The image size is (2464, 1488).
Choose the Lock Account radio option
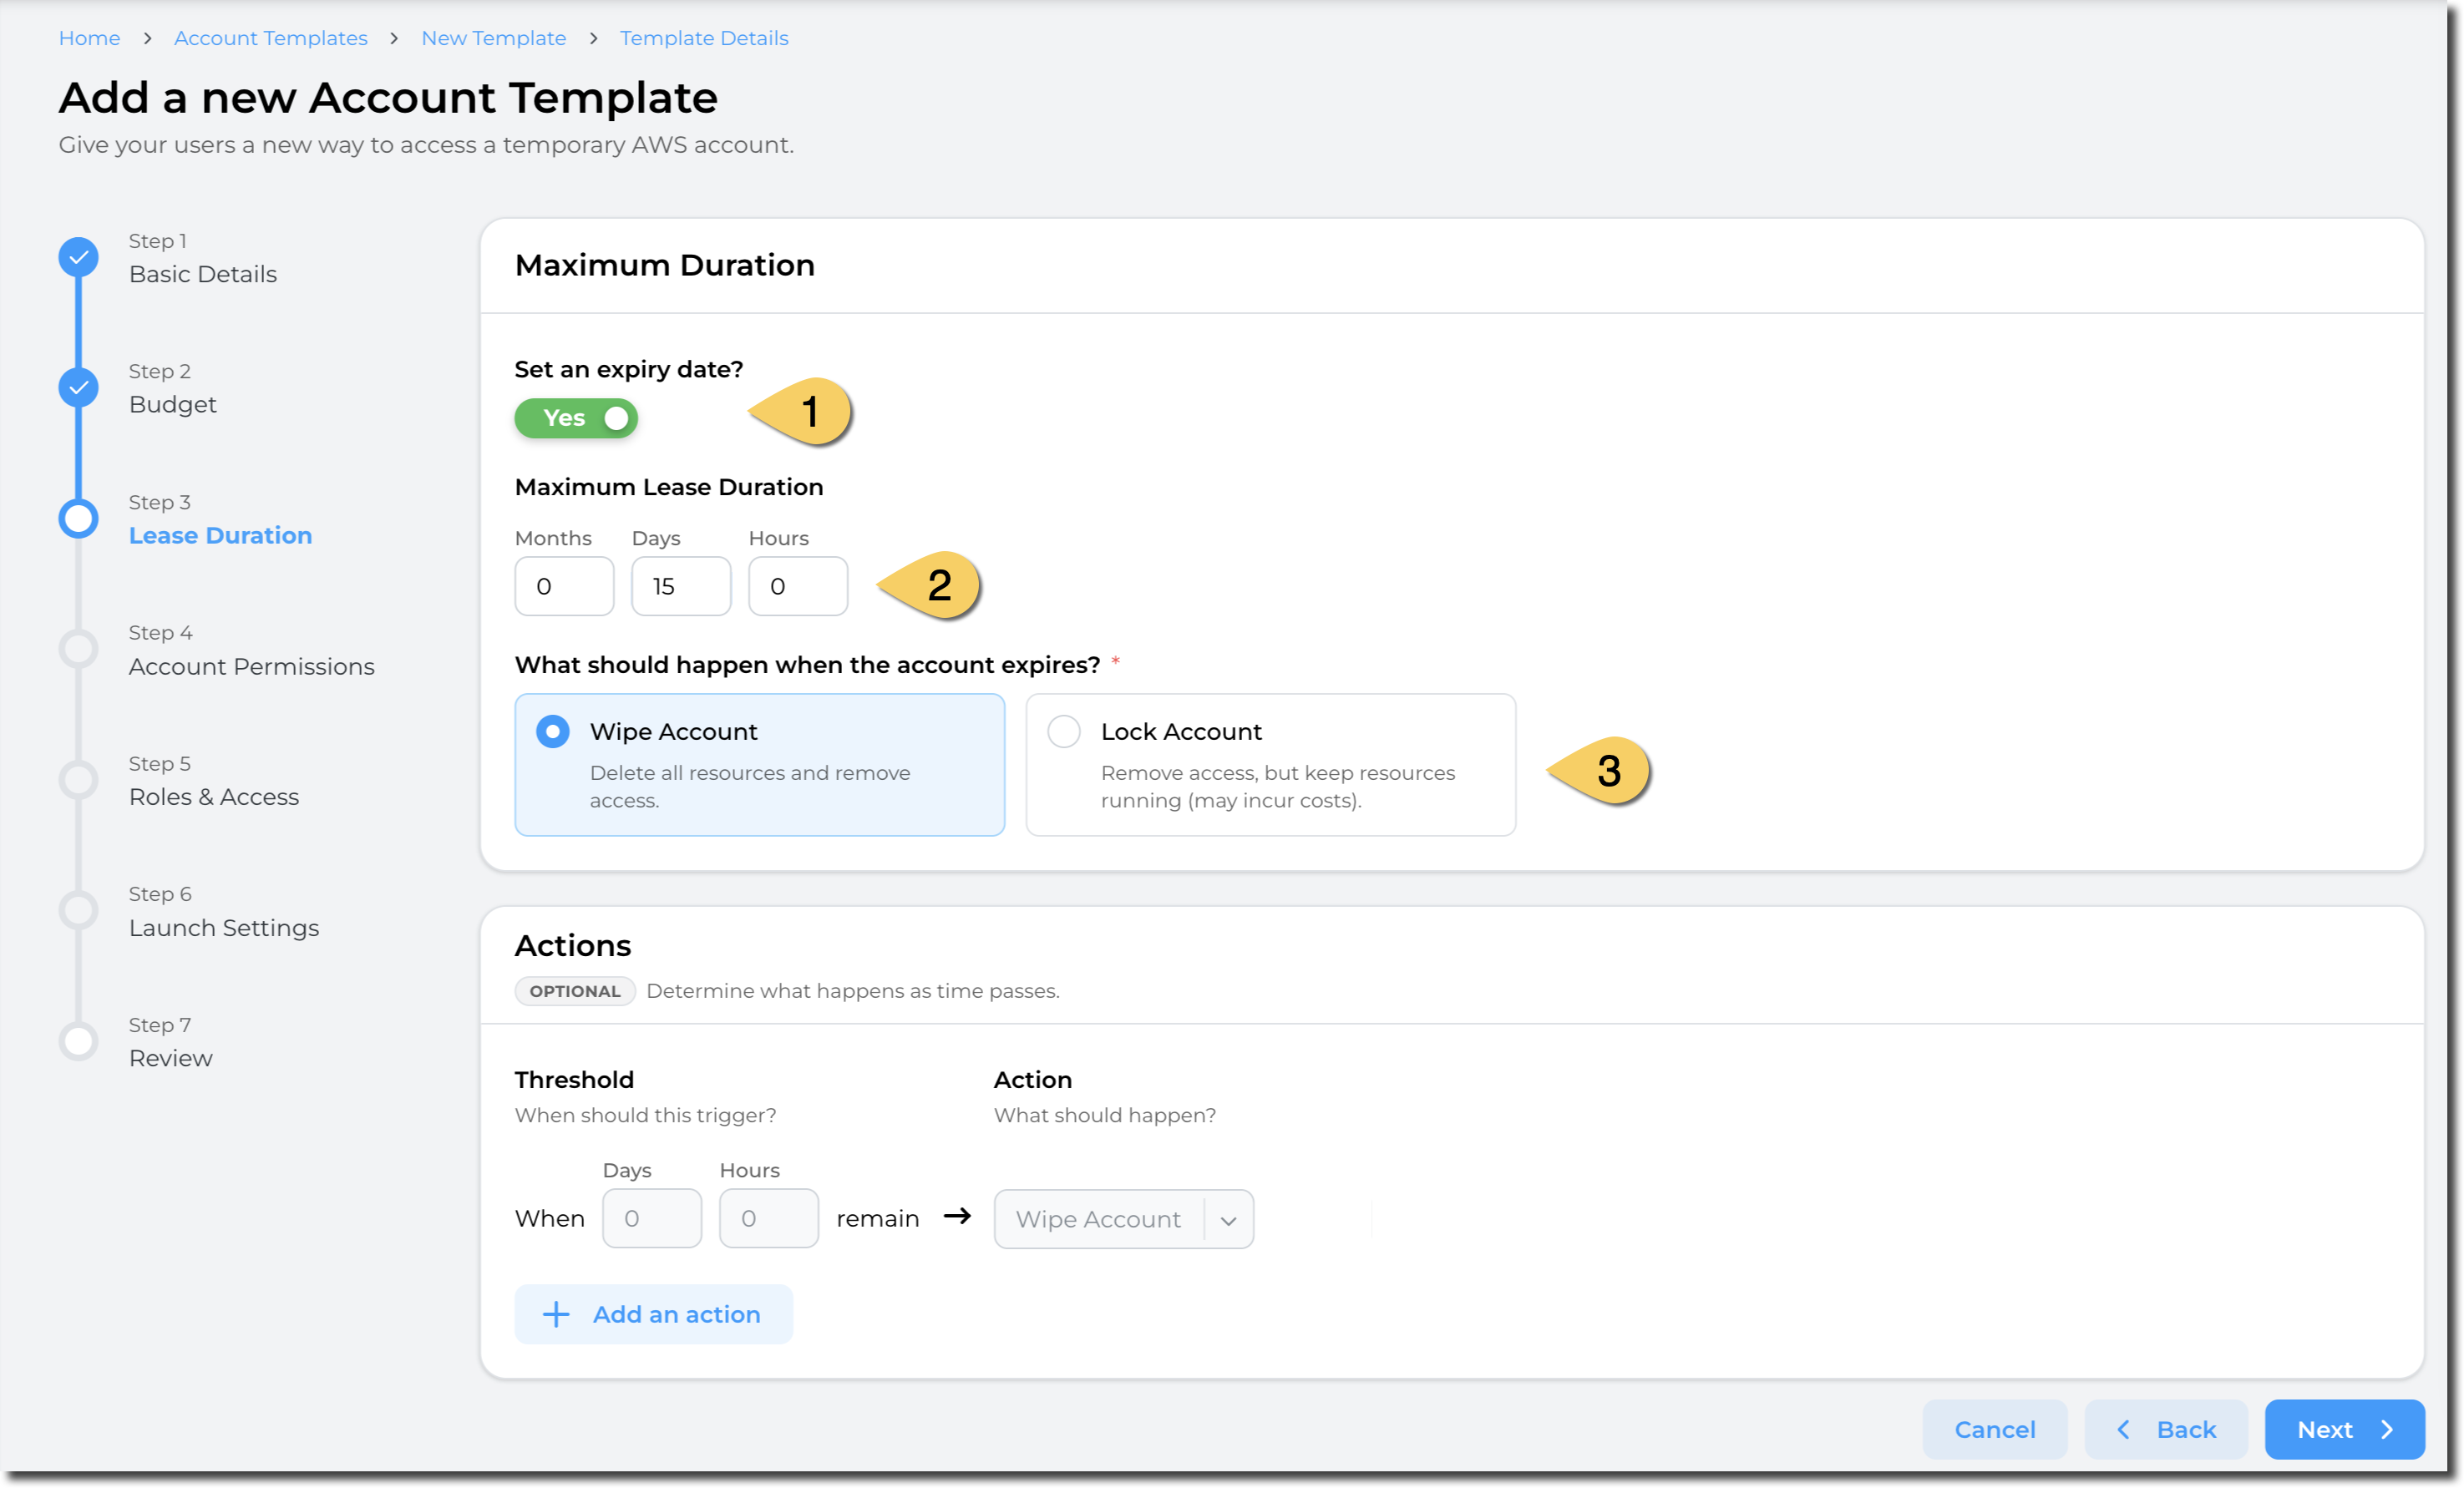point(1064,731)
